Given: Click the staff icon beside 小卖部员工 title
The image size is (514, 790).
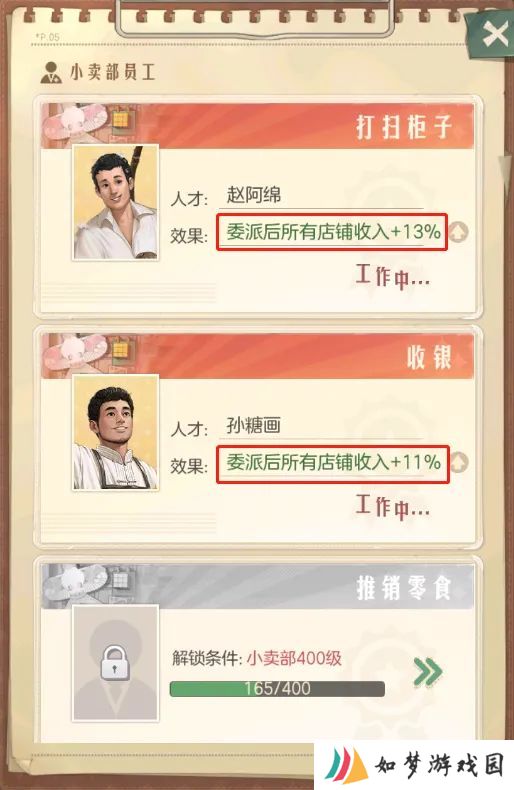Looking at the screenshot, I should (50, 73).
